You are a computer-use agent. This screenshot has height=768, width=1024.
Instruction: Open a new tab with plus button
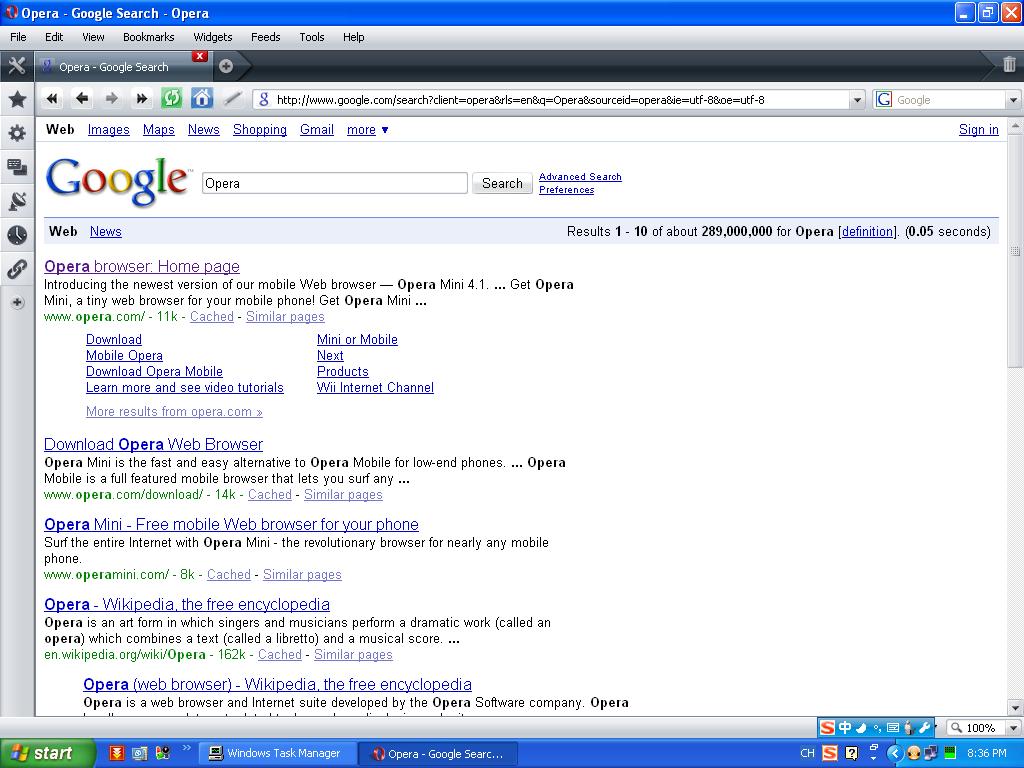226,66
